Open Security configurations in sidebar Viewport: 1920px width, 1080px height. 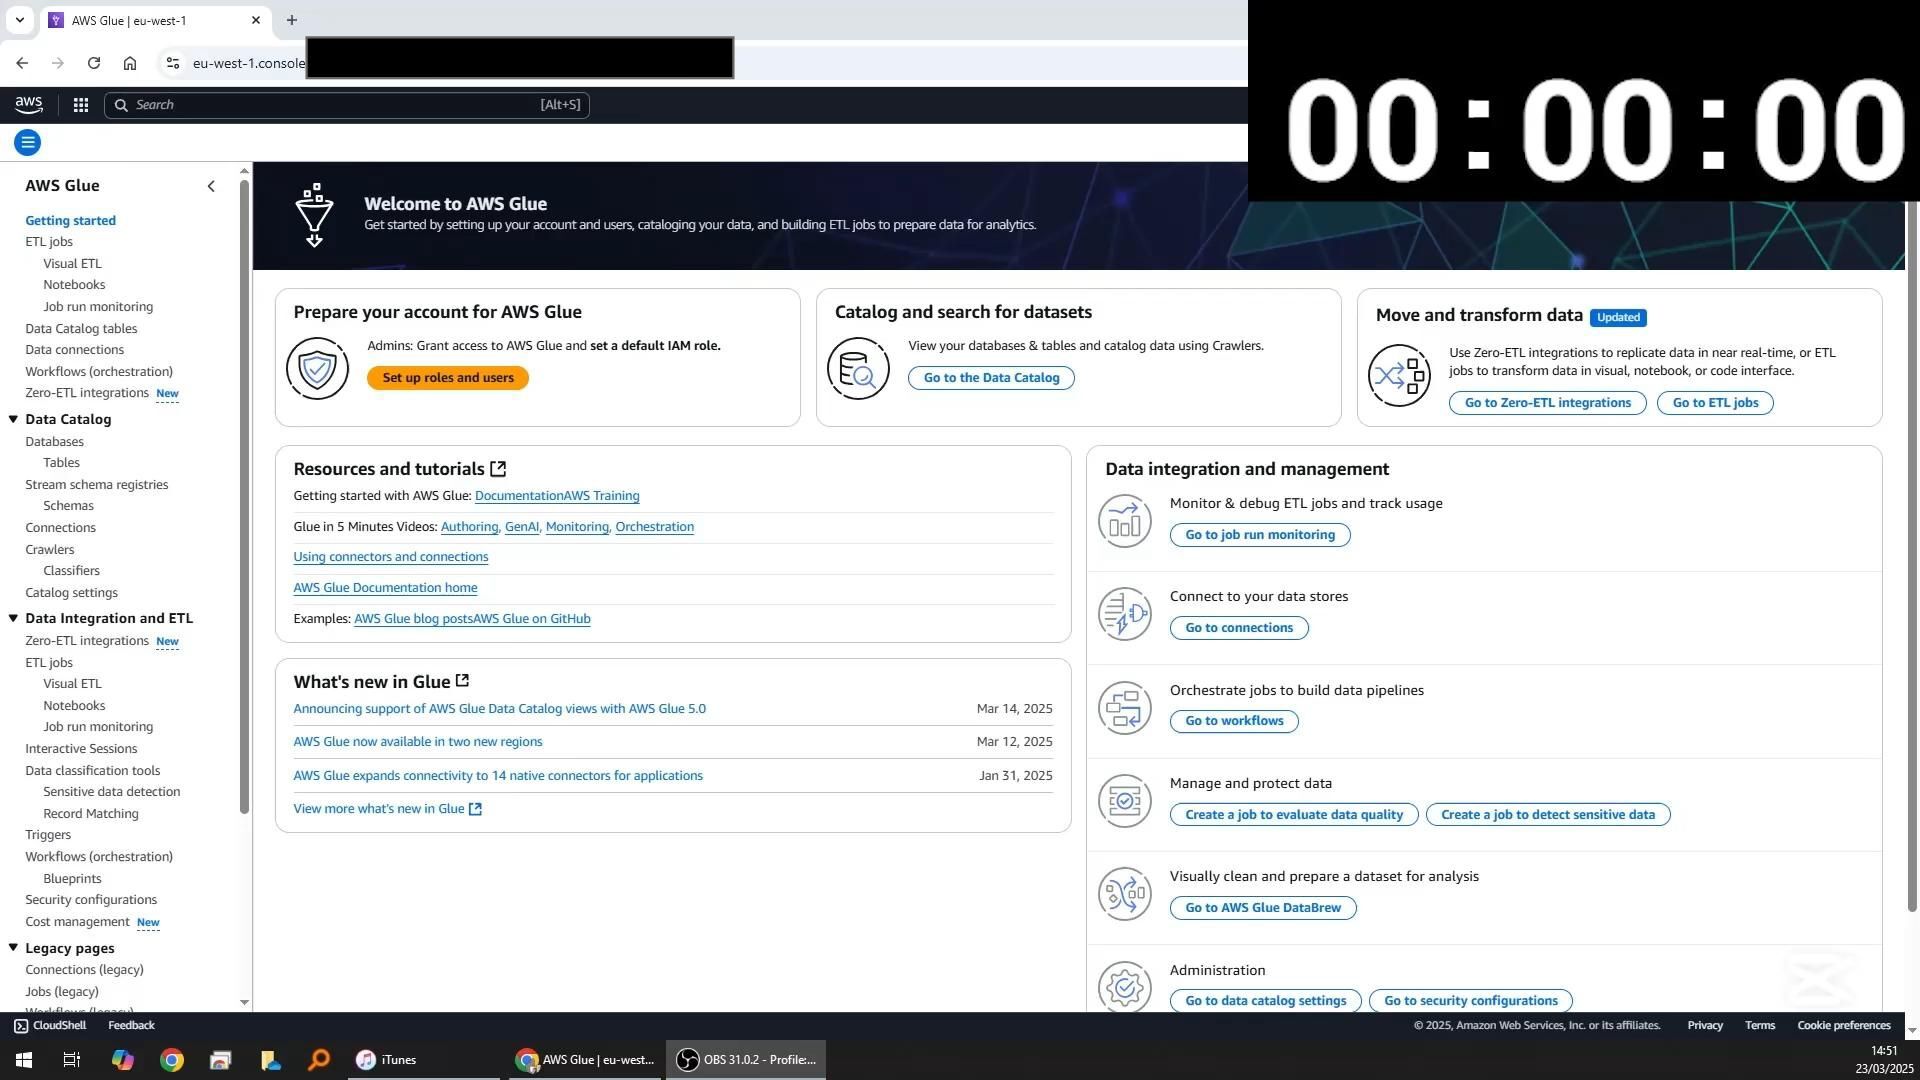(91, 900)
